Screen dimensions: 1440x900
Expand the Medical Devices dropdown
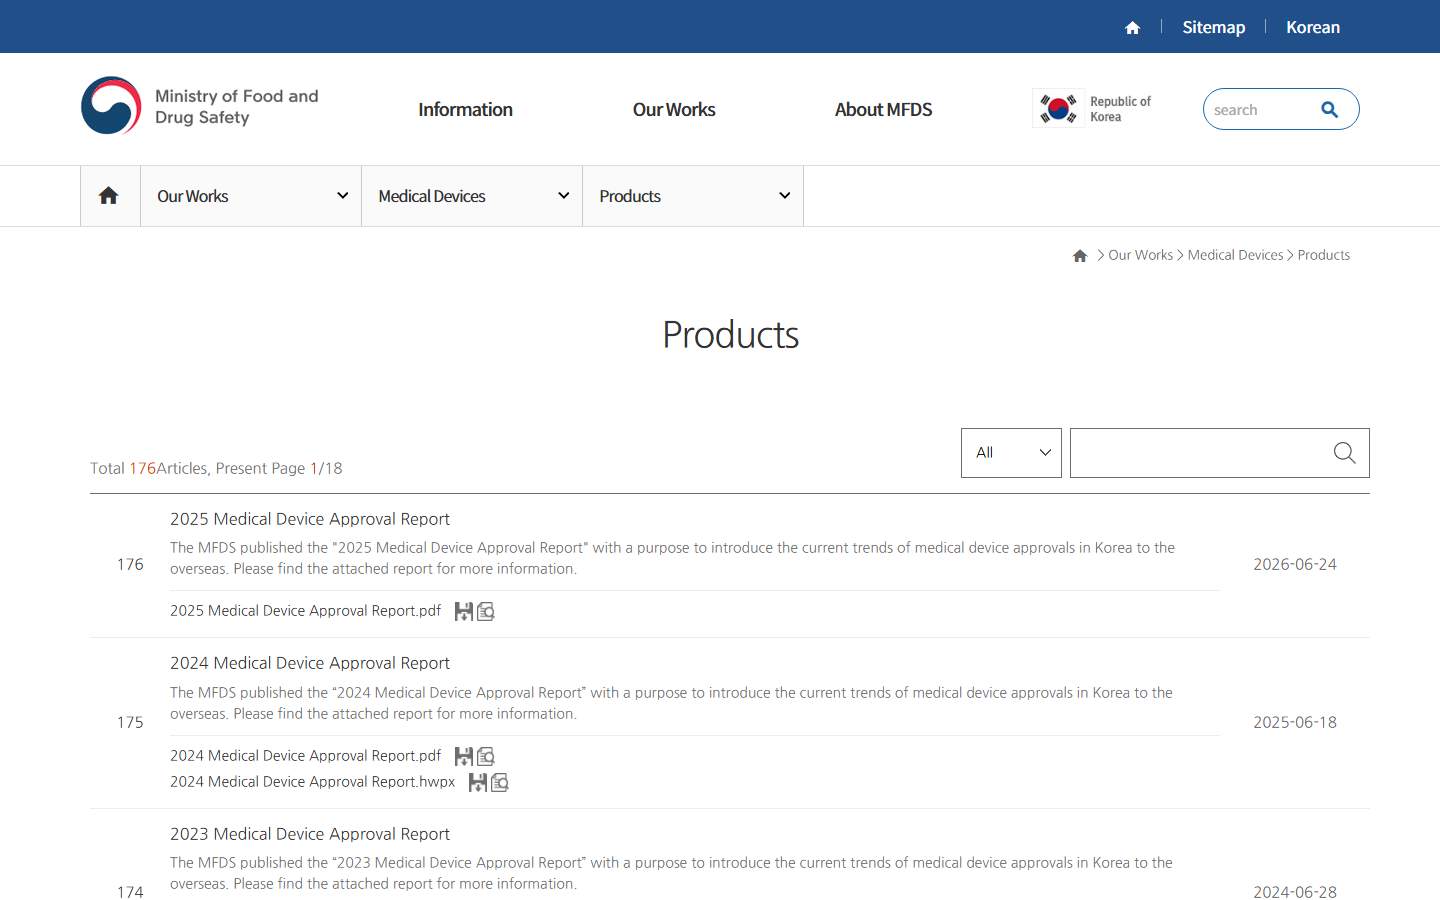tap(472, 196)
